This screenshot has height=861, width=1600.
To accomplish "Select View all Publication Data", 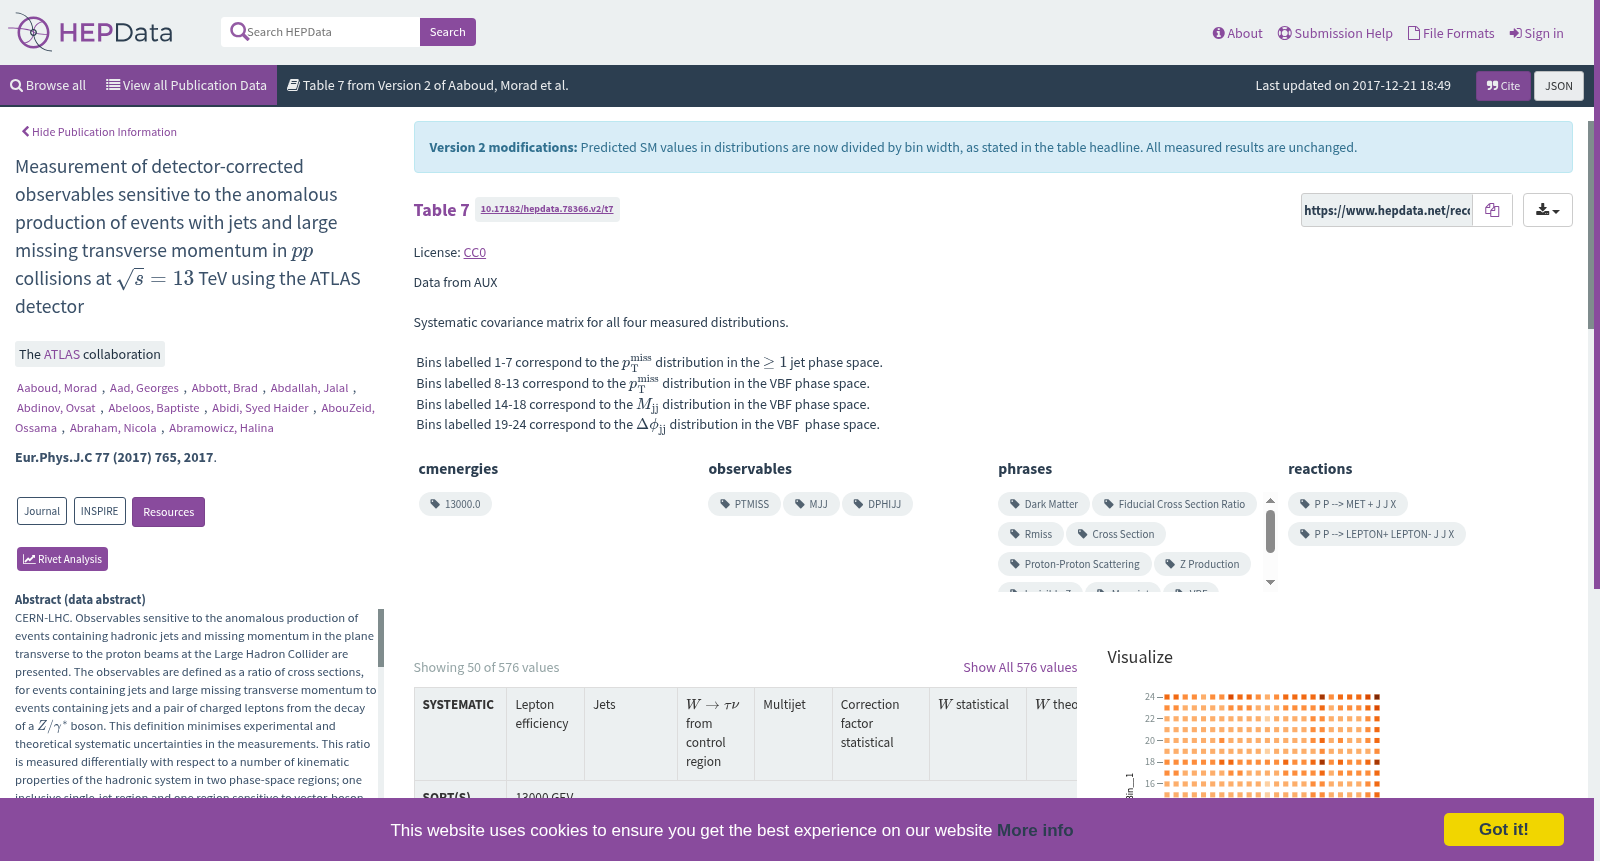I will [x=186, y=85].
